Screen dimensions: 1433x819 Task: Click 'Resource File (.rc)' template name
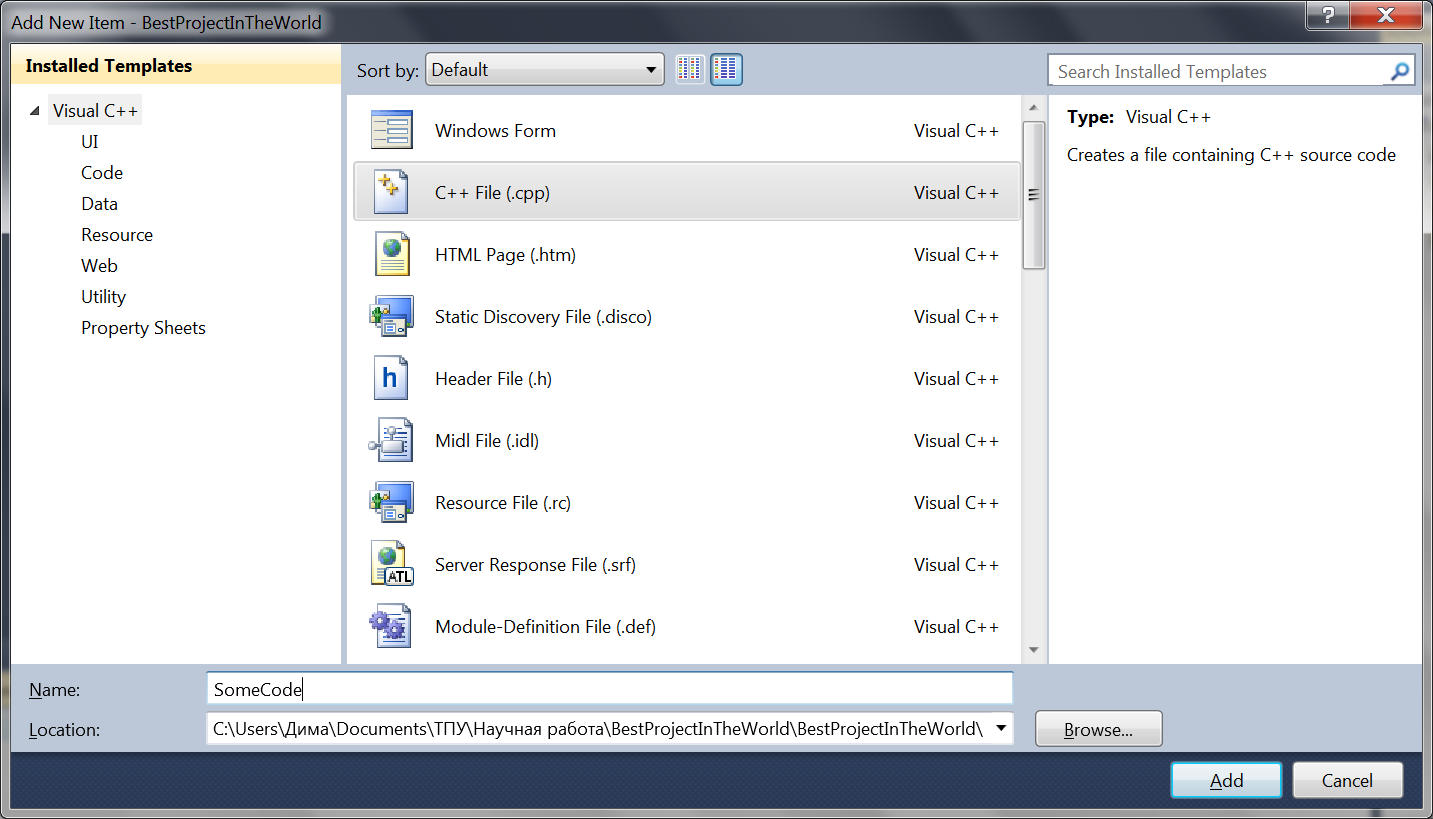[503, 503]
